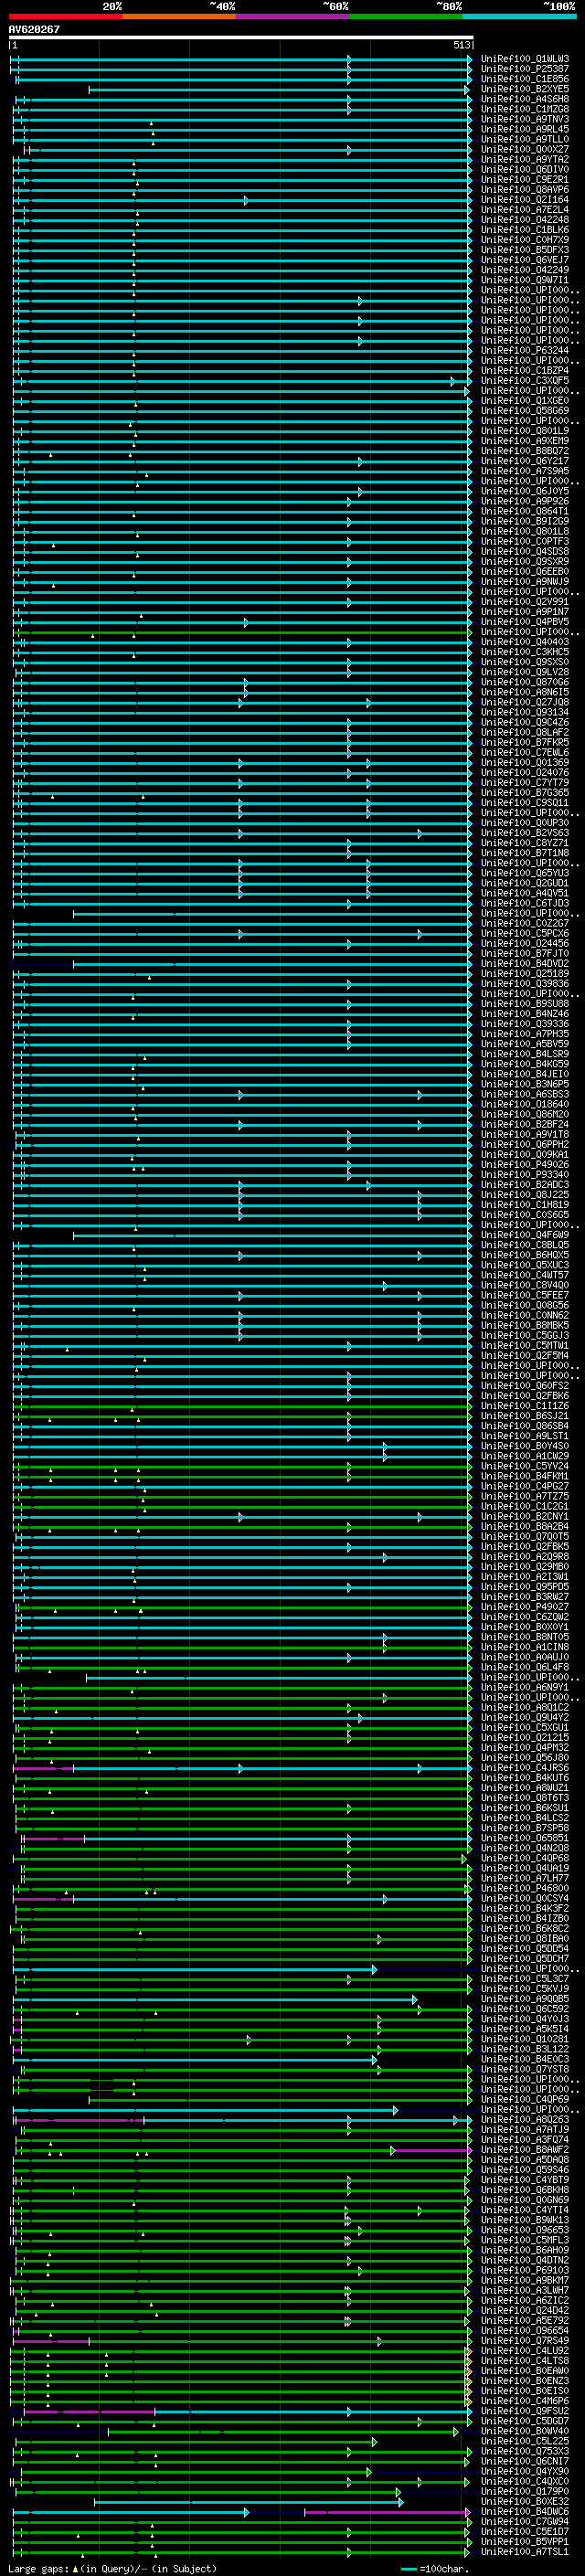585x2576 pixels.
Task: Open hit UniRef100_A0AUJ0
Action: tap(525, 1657)
